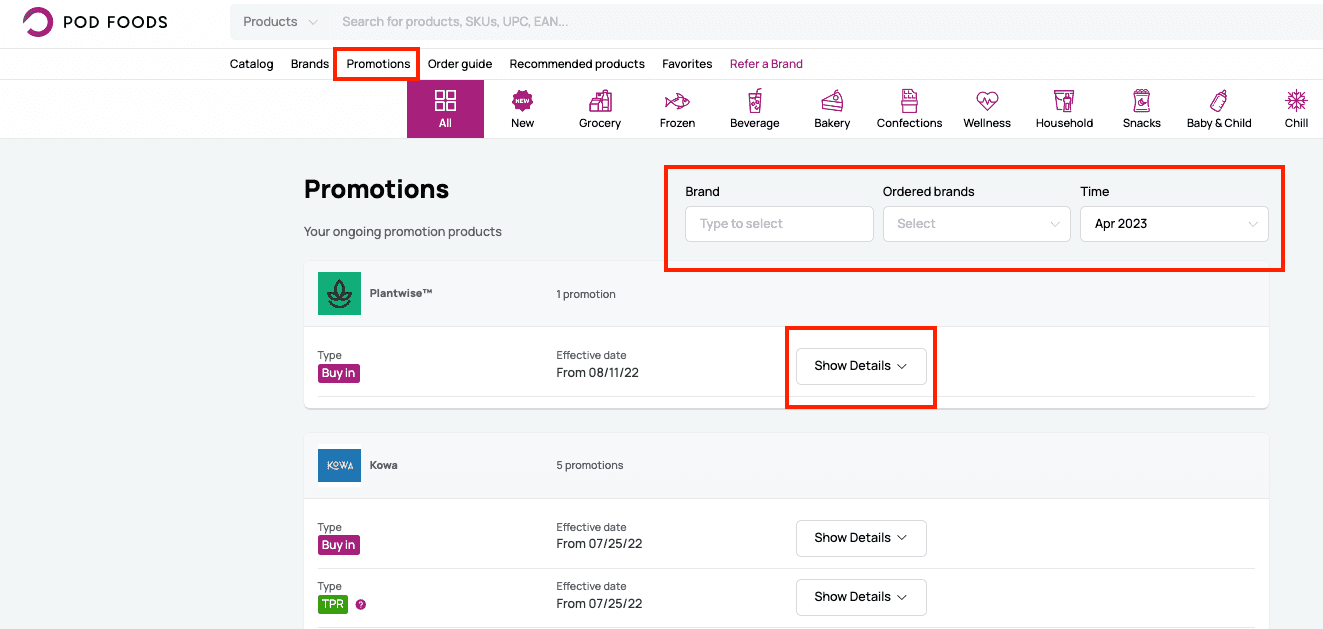This screenshot has width=1323, height=629.
Task: Open the Favorites tab
Action: (x=687, y=64)
